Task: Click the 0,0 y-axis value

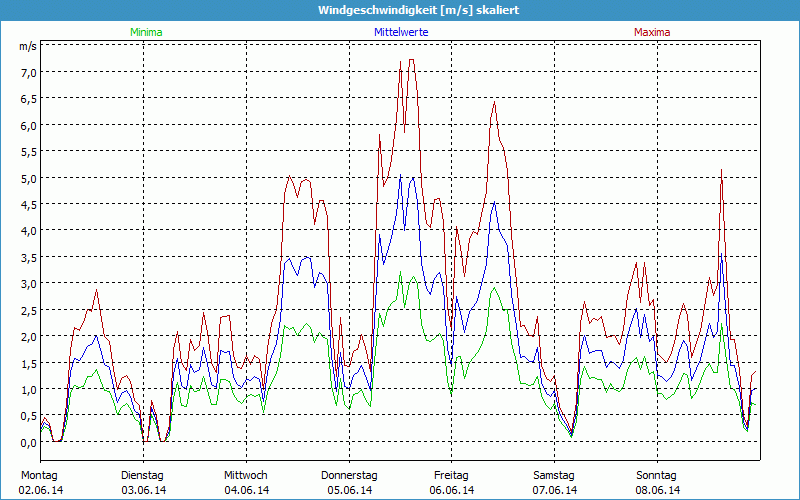Action: pyautogui.click(x=29, y=443)
